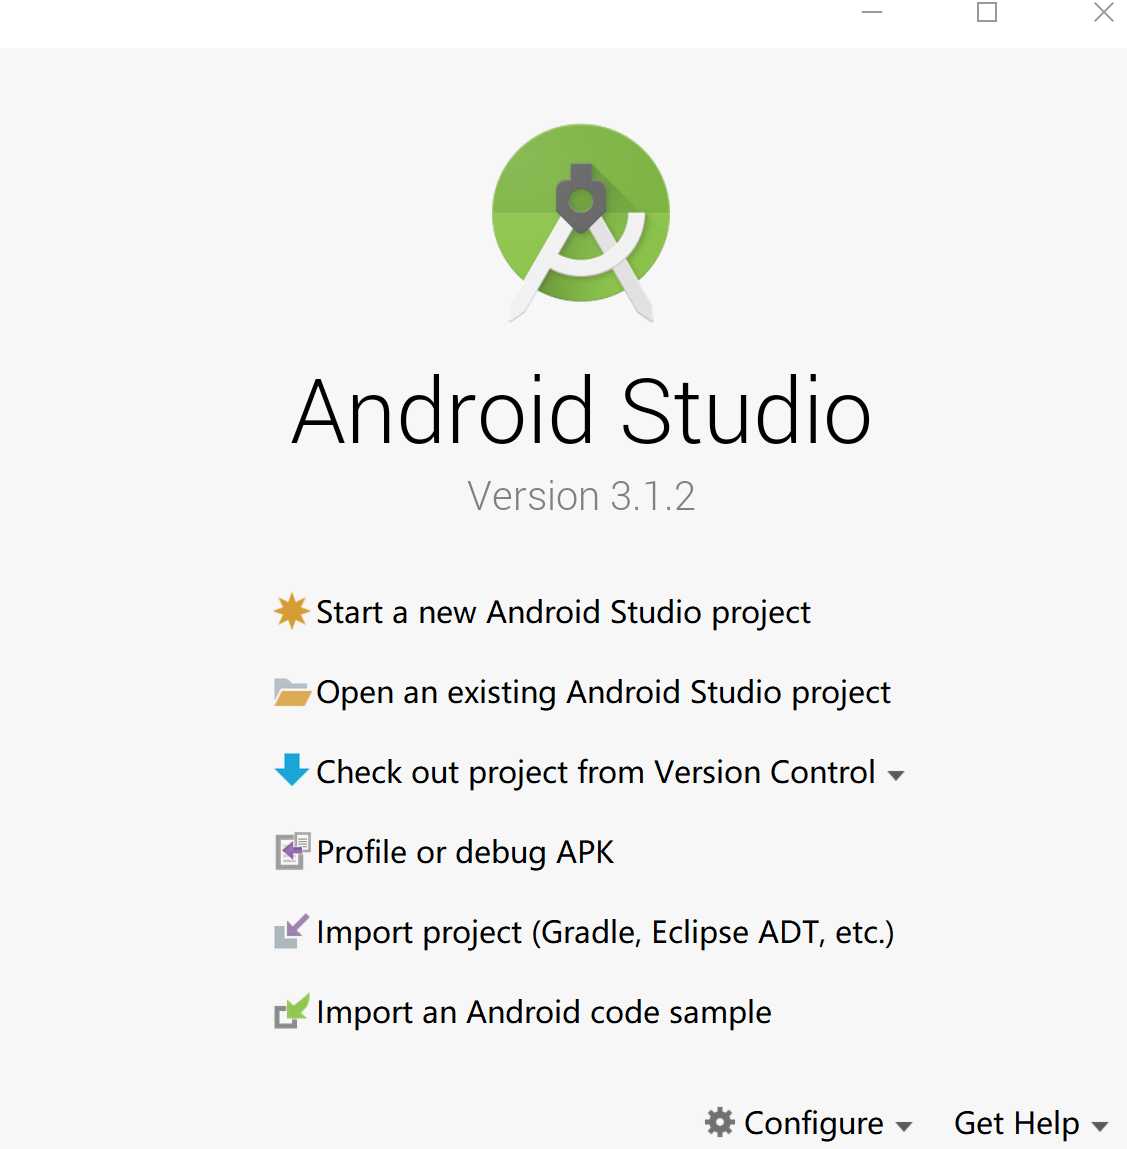
Task: Click the Version 3.1.2 text
Action: coord(581,496)
